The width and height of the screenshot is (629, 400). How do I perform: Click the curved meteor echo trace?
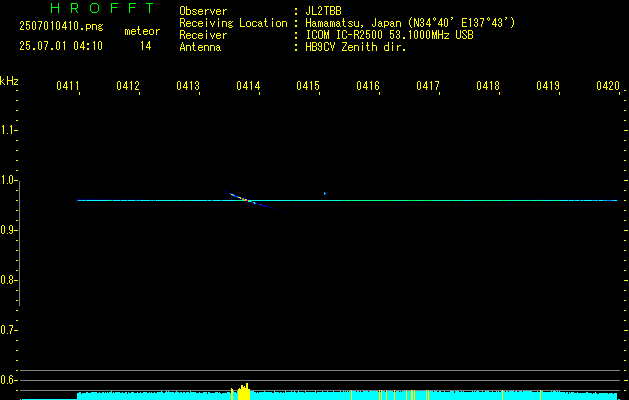click(x=244, y=198)
